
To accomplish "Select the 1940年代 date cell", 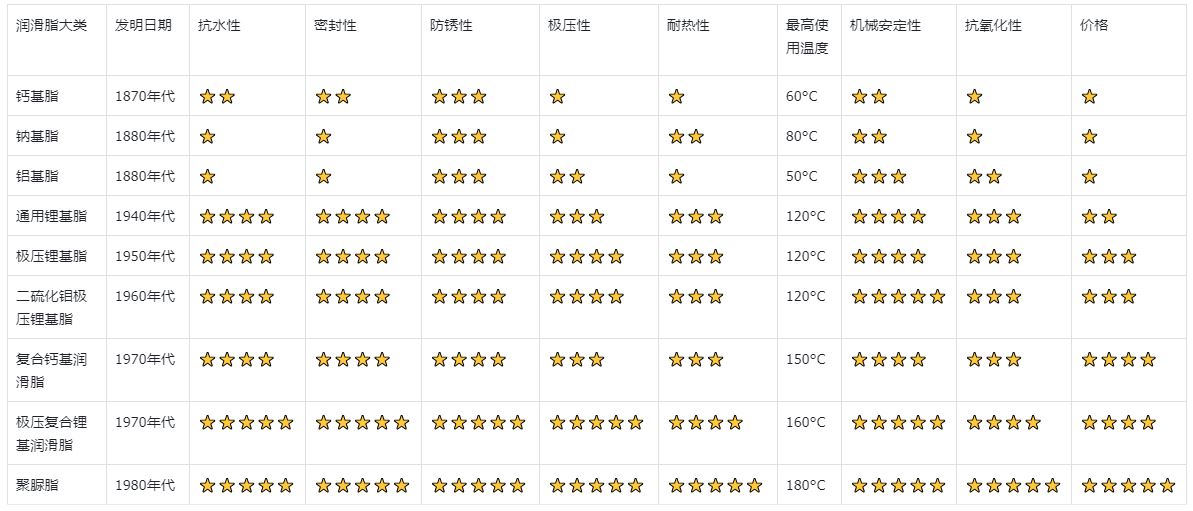I will (145, 217).
